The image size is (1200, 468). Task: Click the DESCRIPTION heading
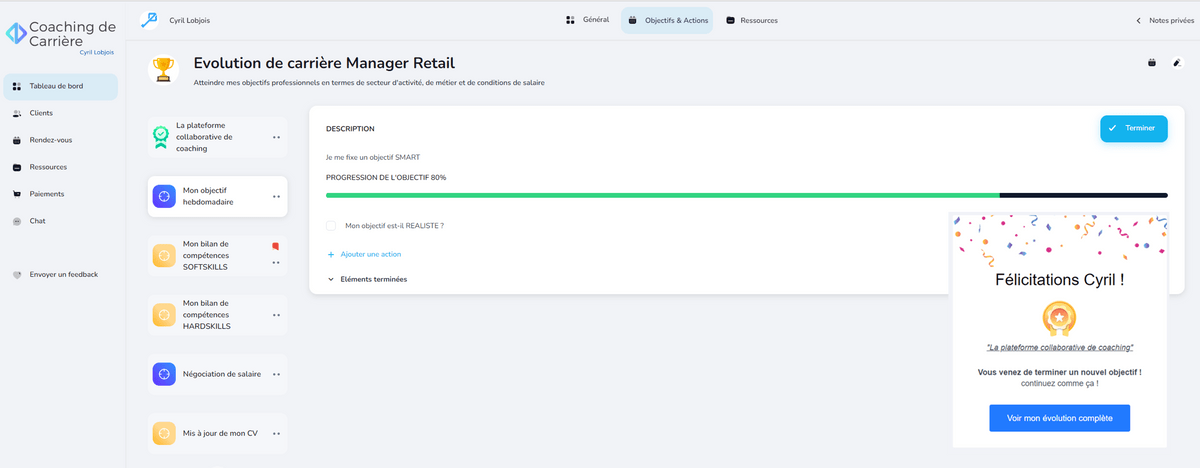[350, 129]
